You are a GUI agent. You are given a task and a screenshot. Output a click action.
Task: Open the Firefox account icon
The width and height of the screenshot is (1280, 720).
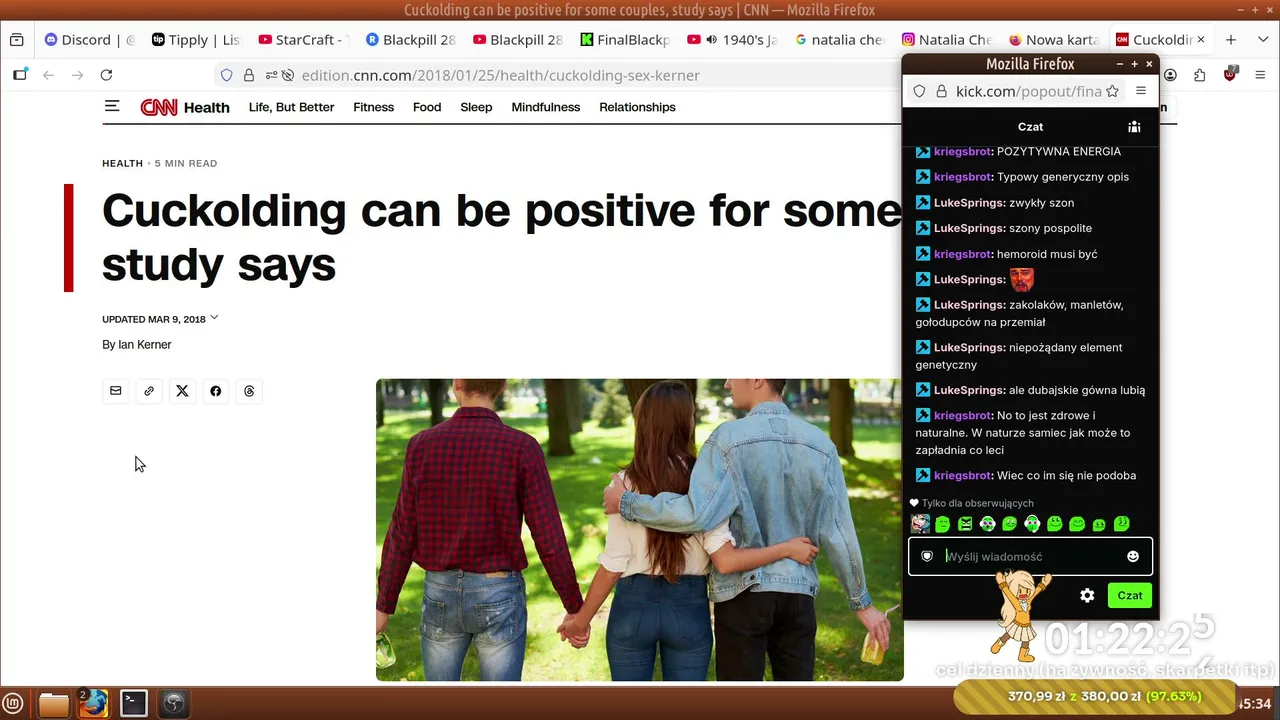click(x=1170, y=75)
